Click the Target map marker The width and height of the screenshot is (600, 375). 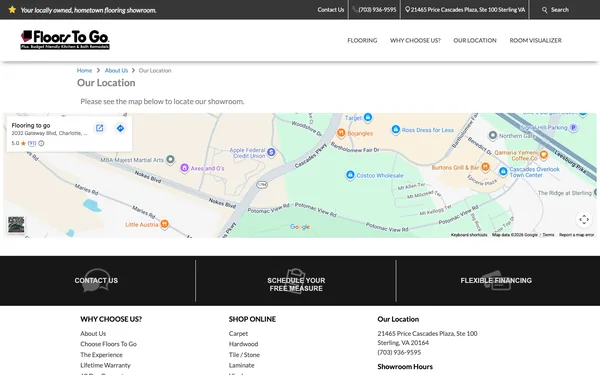[368, 117]
